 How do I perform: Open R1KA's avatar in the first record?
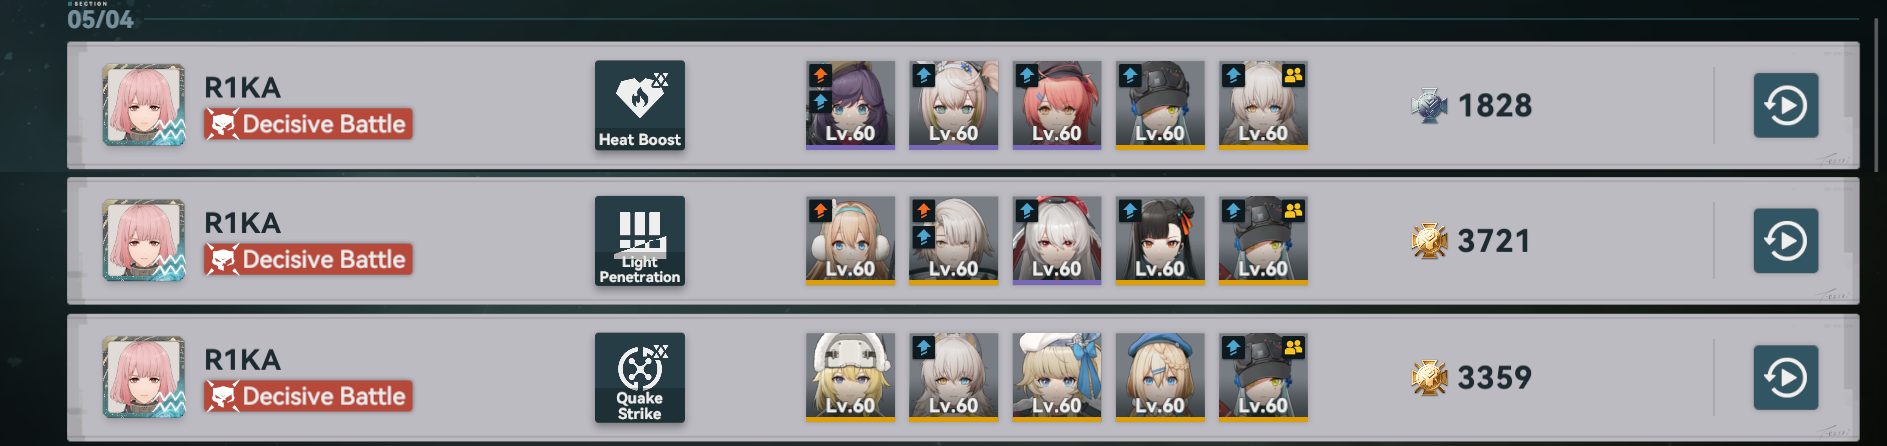[144, 105]
